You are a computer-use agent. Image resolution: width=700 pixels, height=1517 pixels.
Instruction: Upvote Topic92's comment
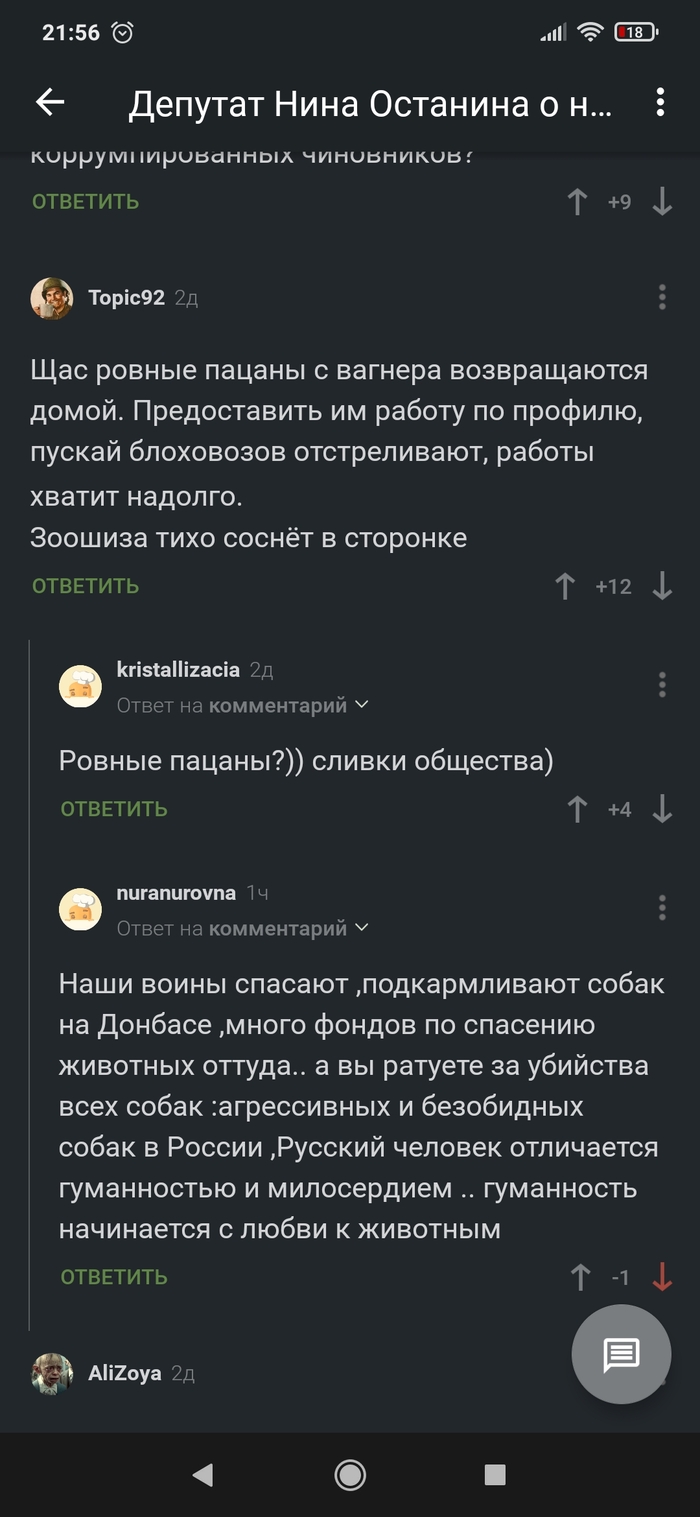[565, 586]
